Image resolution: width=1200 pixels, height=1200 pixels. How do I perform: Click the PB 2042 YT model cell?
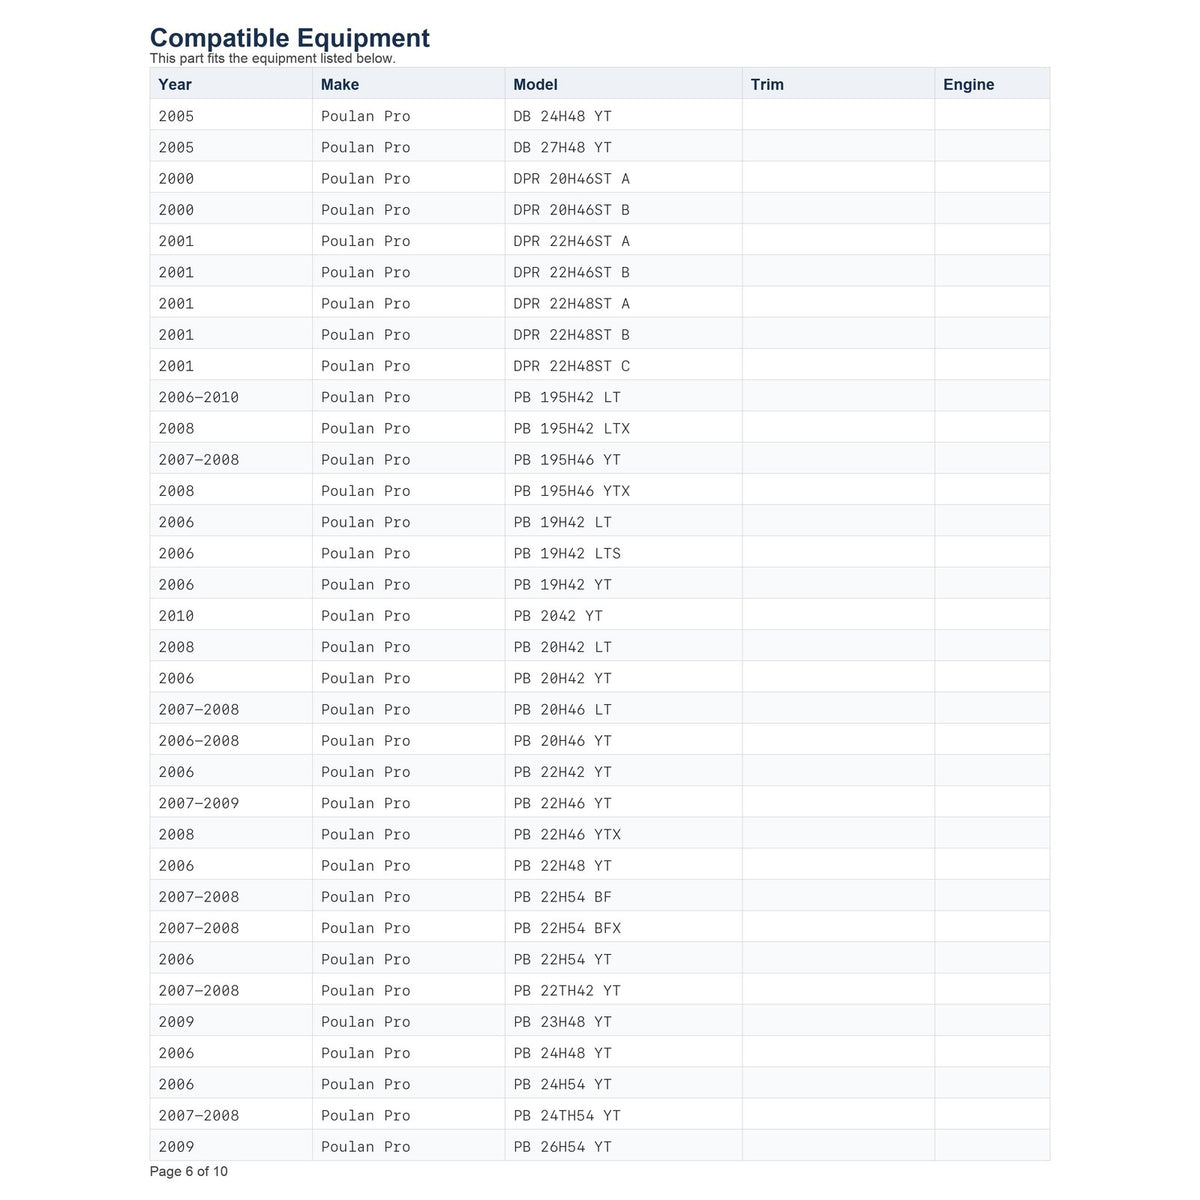(x=624, y=616)
